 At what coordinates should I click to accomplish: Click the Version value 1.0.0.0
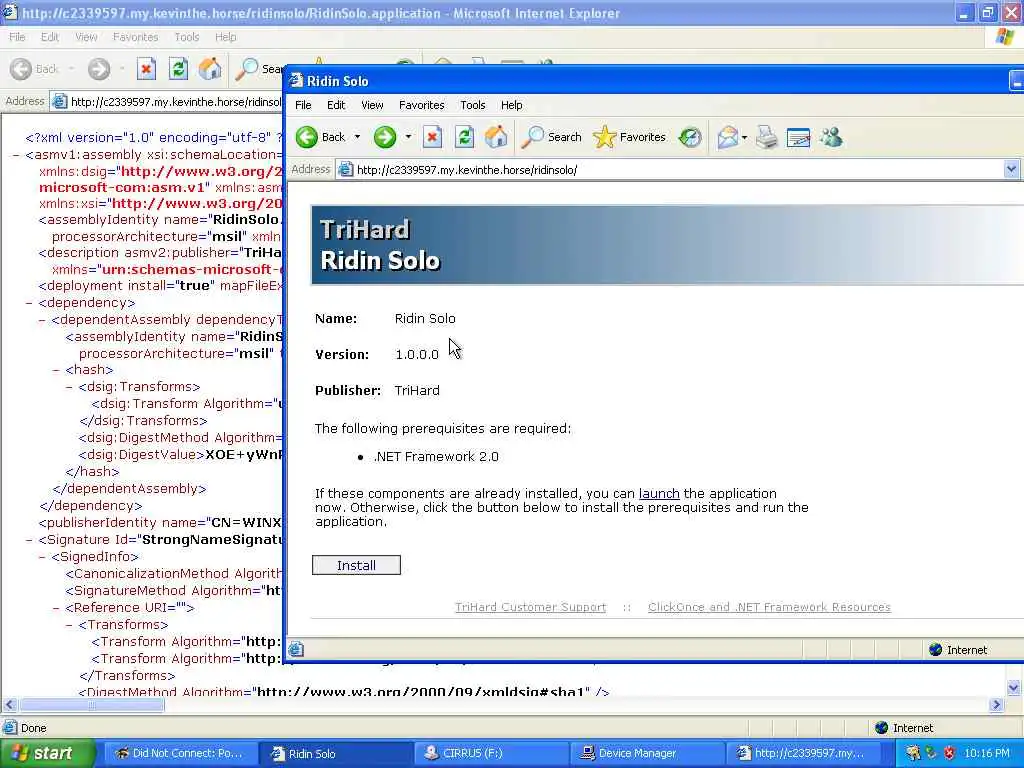(x=417, y=355)
